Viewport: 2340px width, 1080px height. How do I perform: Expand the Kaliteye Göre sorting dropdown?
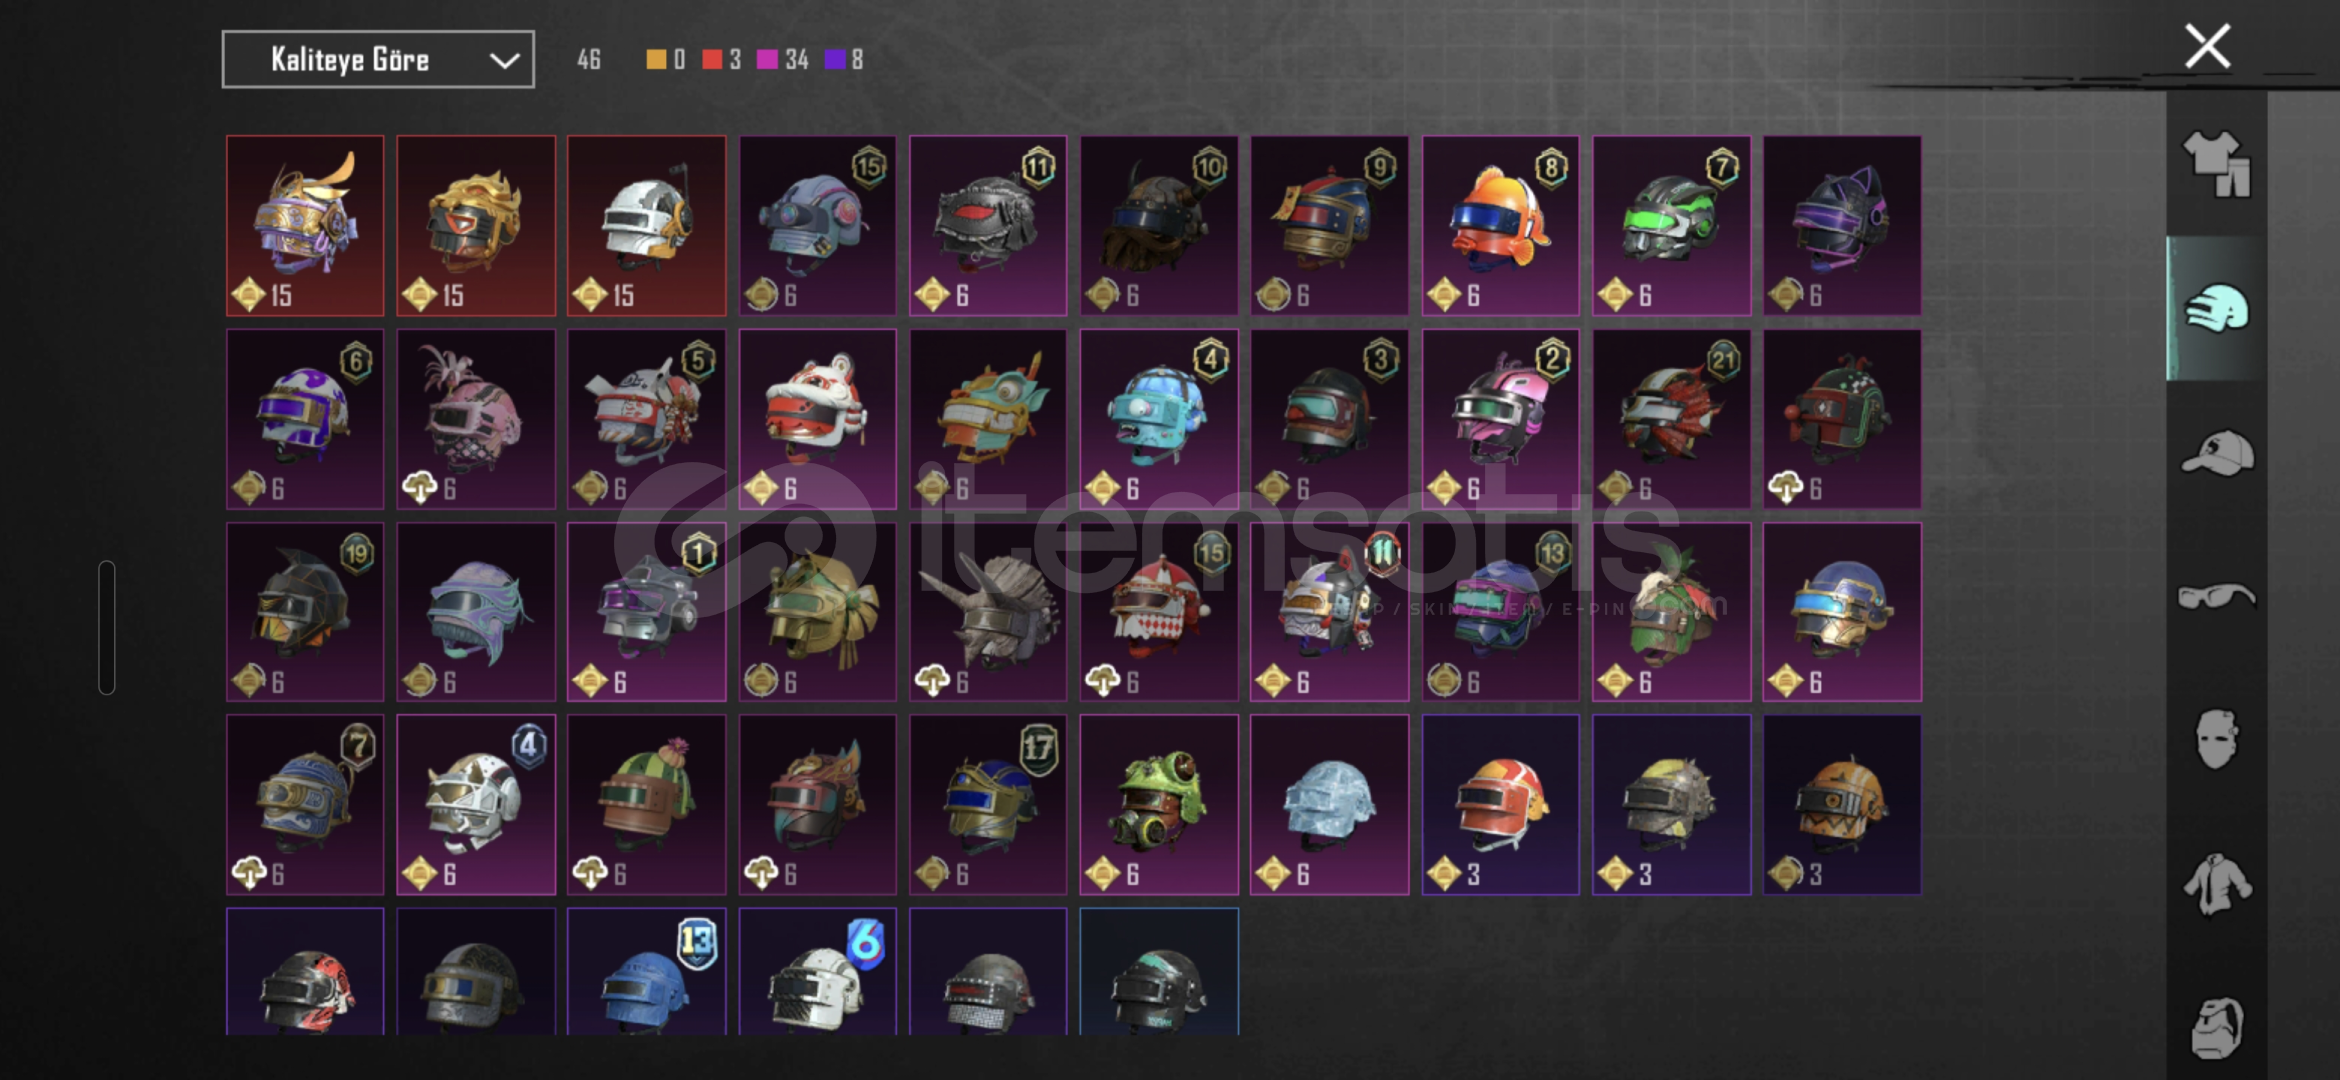pyautogui.click(x=378, y=60)
